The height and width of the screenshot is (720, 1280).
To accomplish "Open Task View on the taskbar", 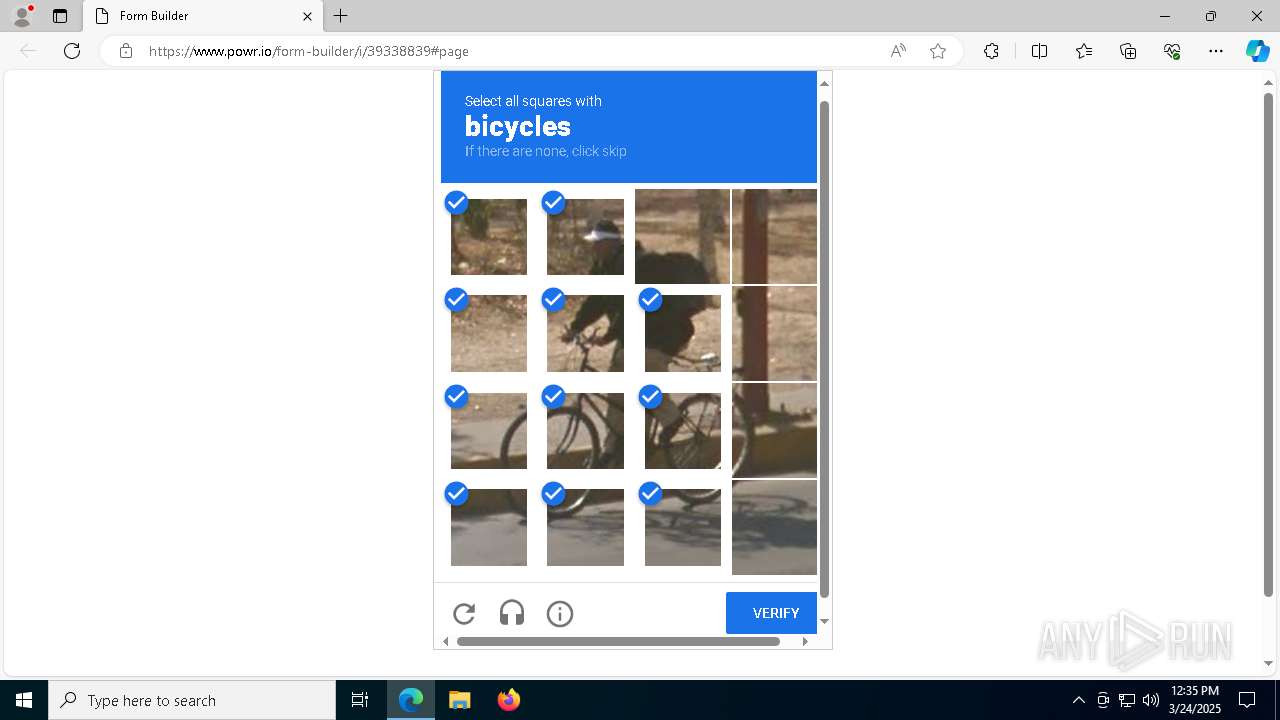I will click(360, 700).
